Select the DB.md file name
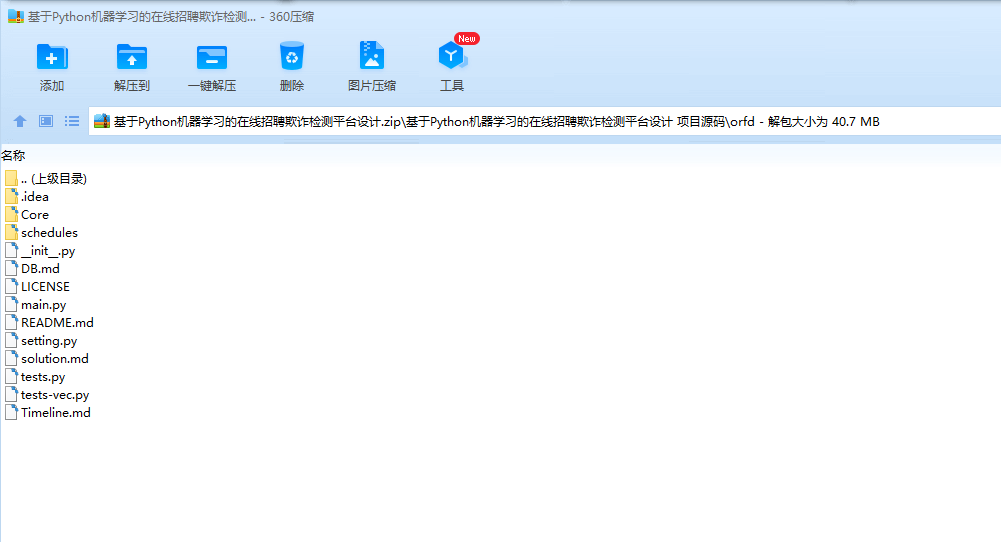The image size is (1001, 542). 40,269
